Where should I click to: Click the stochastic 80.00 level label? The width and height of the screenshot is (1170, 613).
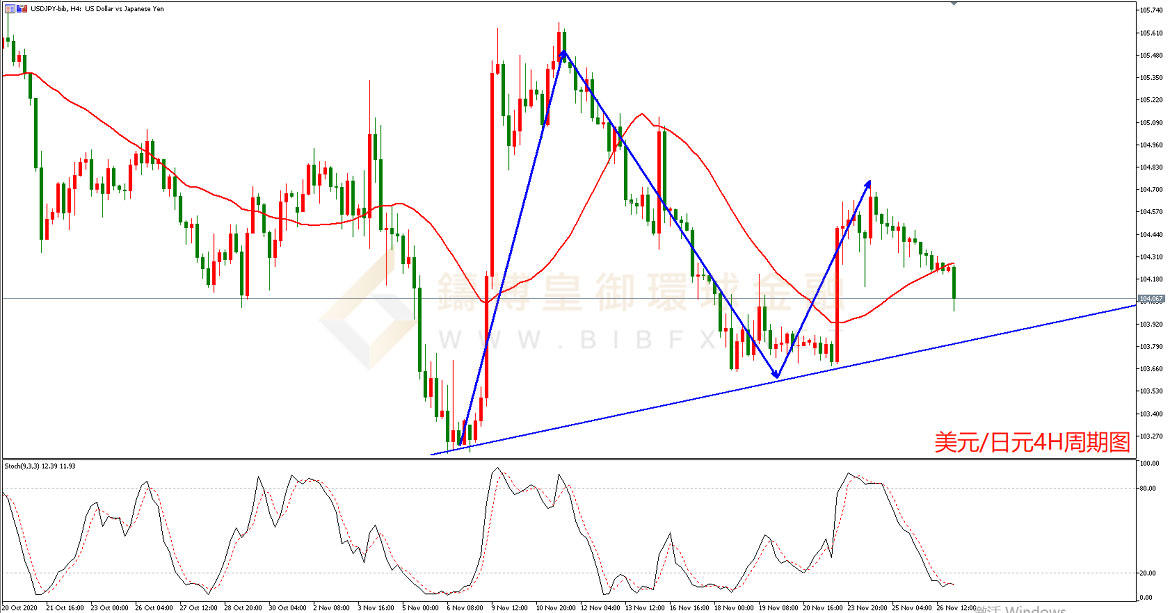tap(1148, 489)
